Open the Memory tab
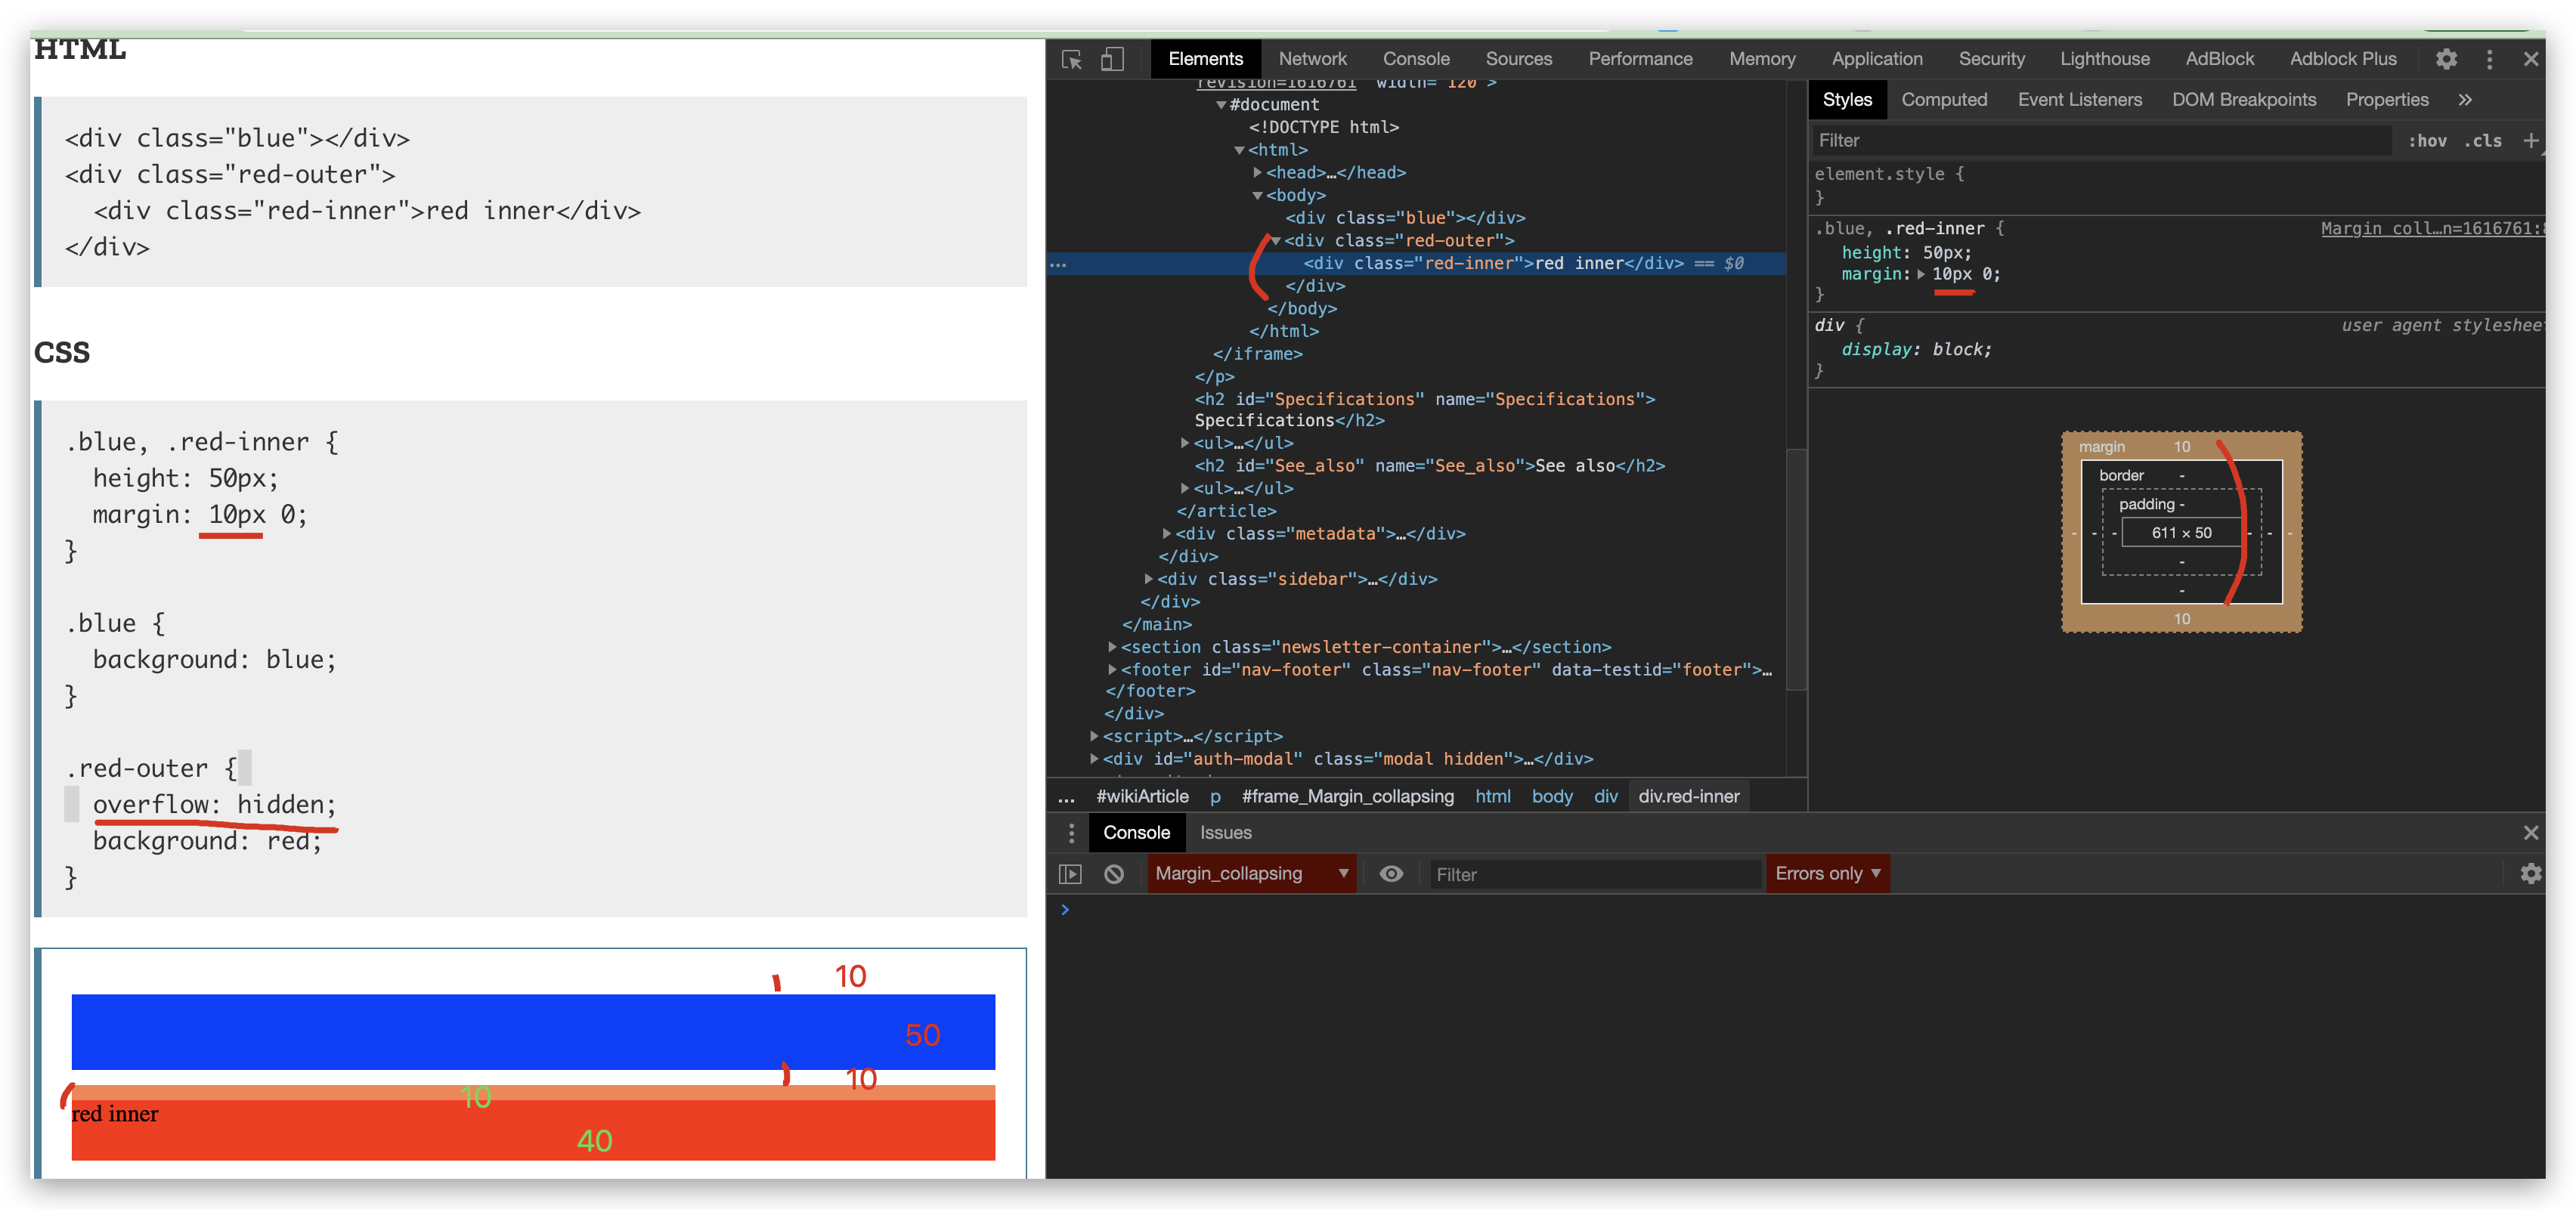Viewport: 2576px width, 1209px height. tap(1762, 59)
